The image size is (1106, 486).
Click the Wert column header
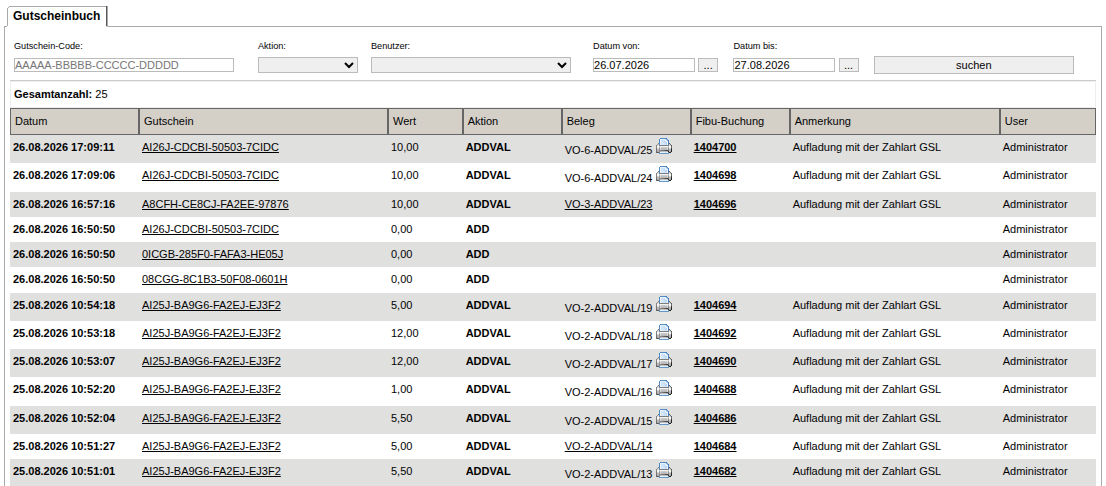coord(425,121)
